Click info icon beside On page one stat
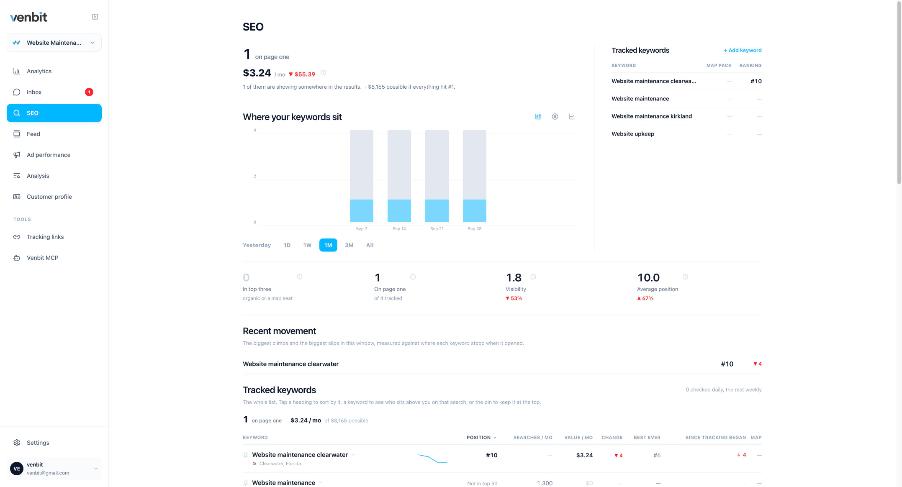Image resolution: width=902 pixels, height=487 pixels. tap(412, 277)
